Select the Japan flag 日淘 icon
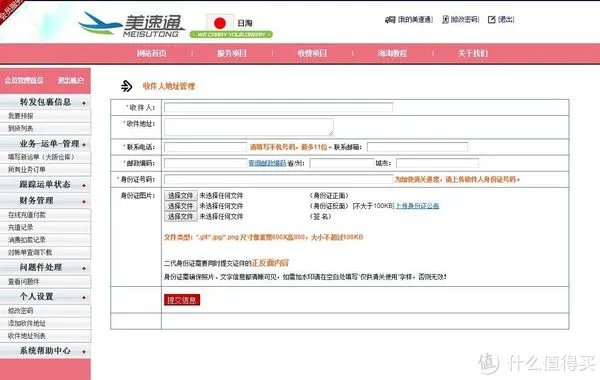600x380 pixels. click(220, 23)
